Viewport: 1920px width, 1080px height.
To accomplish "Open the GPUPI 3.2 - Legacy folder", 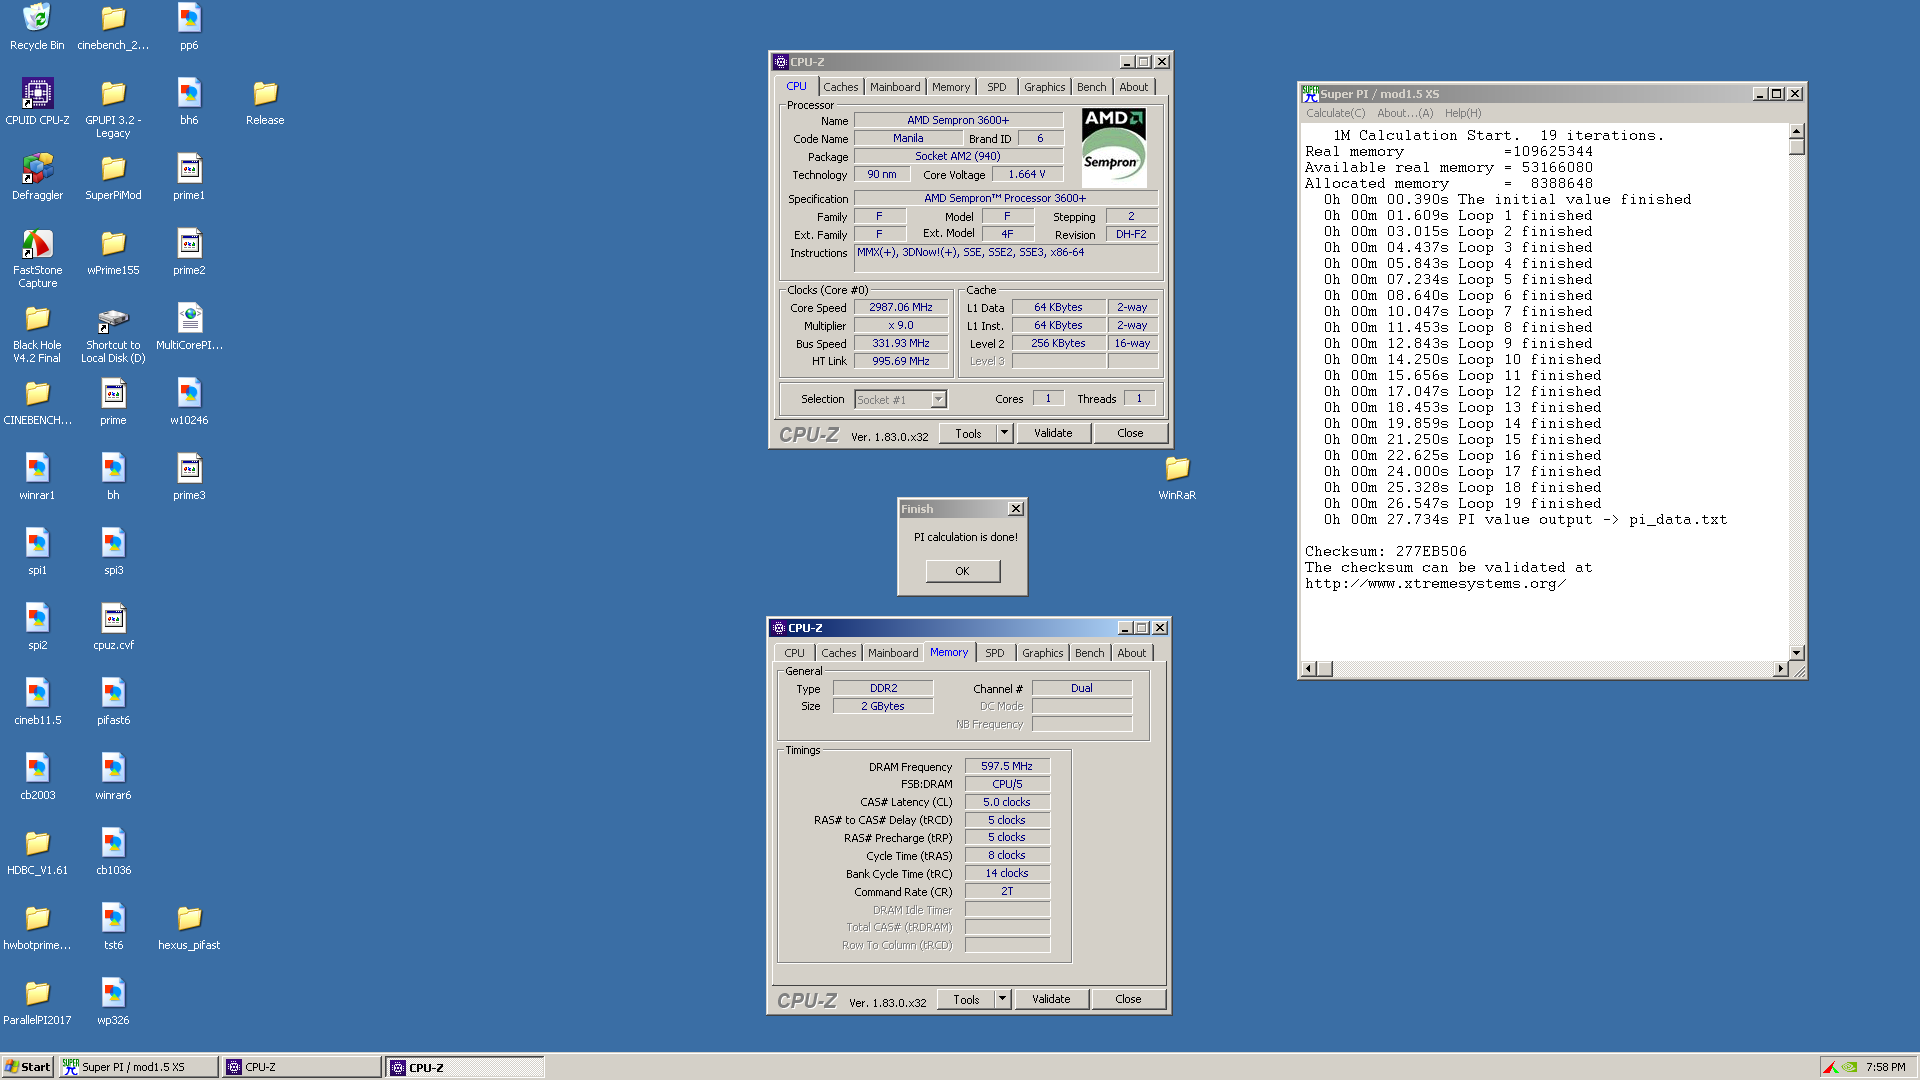I will [x=113, y=108].
